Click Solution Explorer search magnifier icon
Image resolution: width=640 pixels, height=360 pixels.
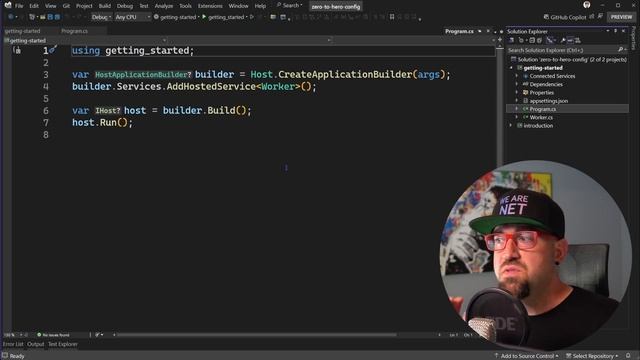click(x=621, y=50)
